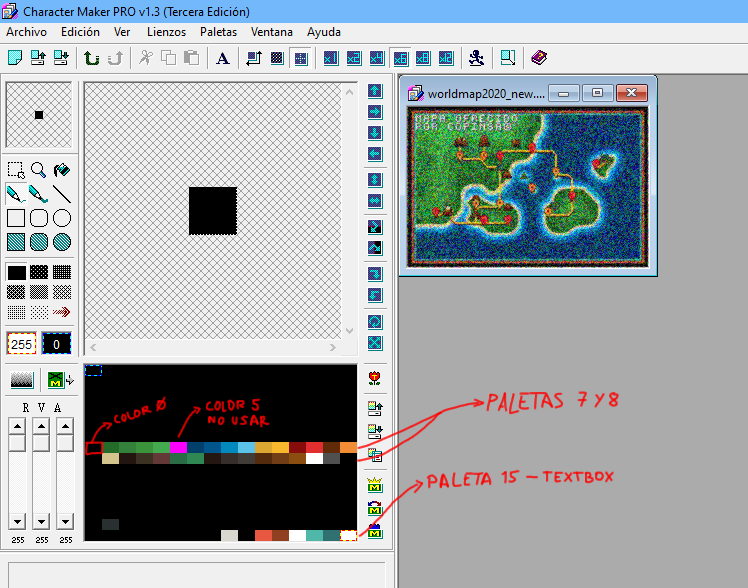Open the animation running man icon
Screen dimensions: 748x588
pos(476,58)
